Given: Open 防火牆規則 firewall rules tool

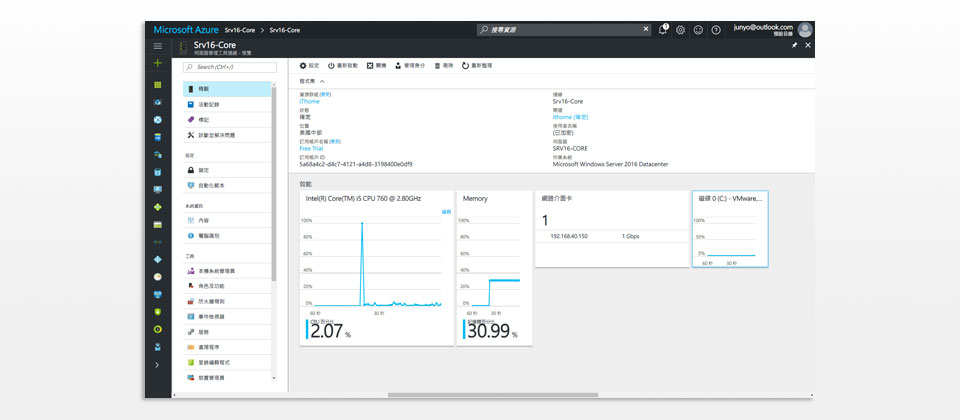Looking at the screenshot, I should tap(227, 302).
